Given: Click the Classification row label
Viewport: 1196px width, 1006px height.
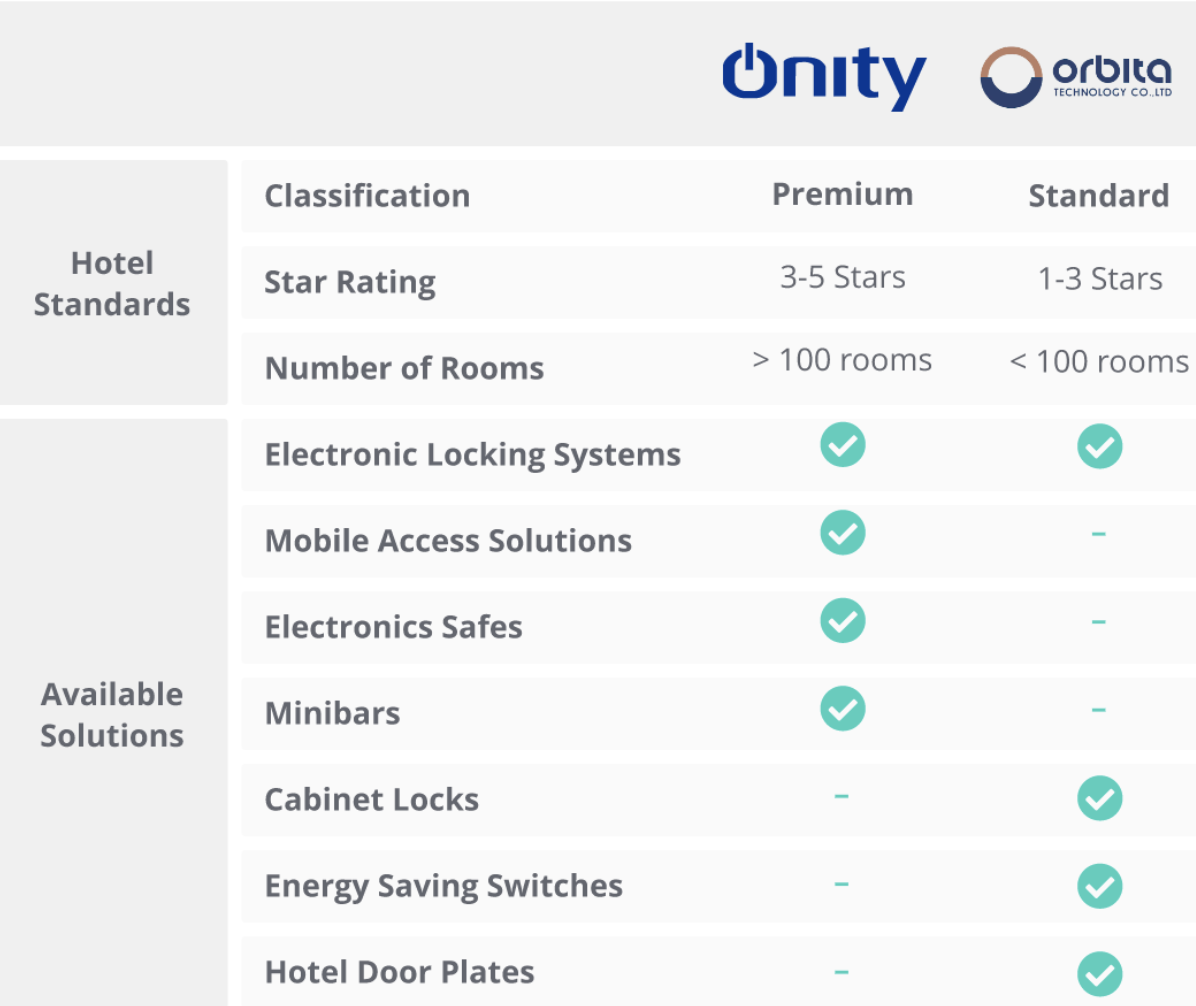Looking at the screenshot, I should point(367,196).
